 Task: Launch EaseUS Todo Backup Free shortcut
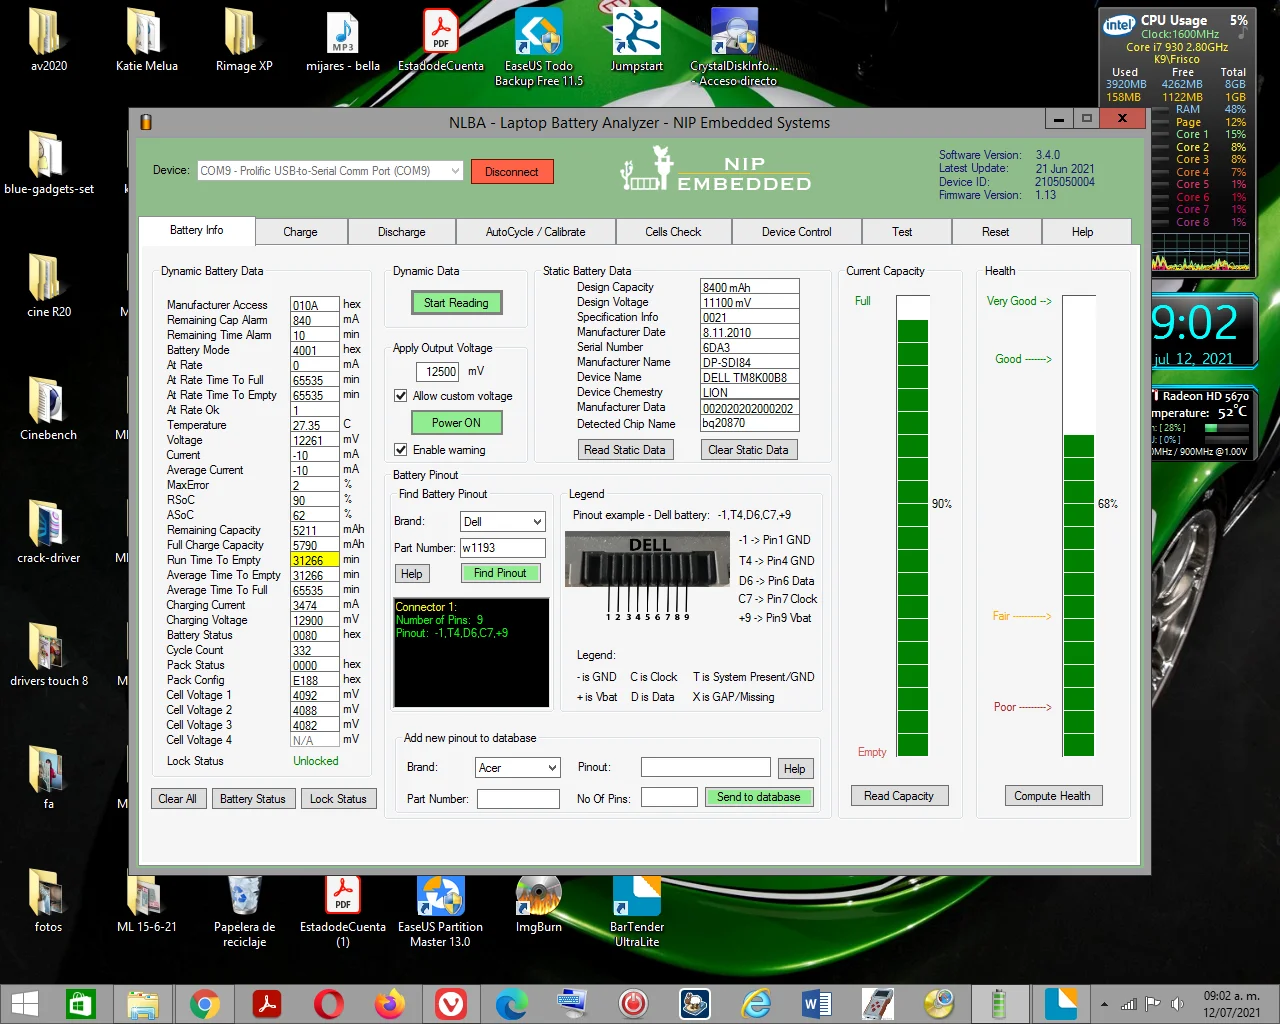539,47
